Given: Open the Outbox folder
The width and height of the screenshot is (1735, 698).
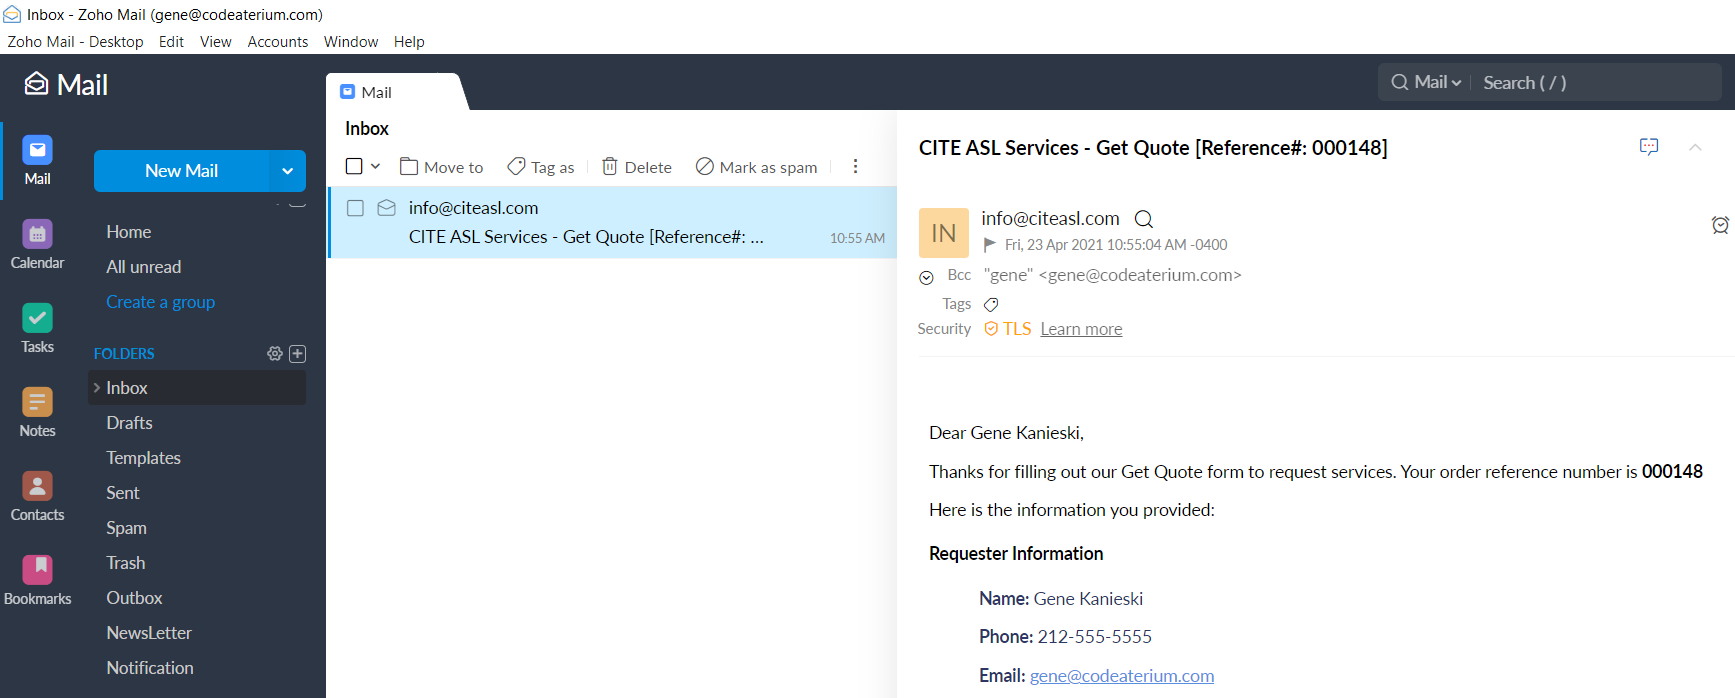Looking at the screenshot, I should (x=135, y=598).
